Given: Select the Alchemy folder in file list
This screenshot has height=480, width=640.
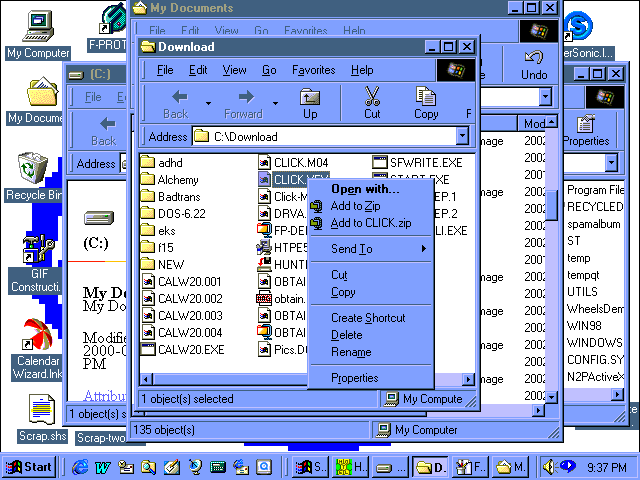Looking at the screenshot, I should (x=177, y=180).
